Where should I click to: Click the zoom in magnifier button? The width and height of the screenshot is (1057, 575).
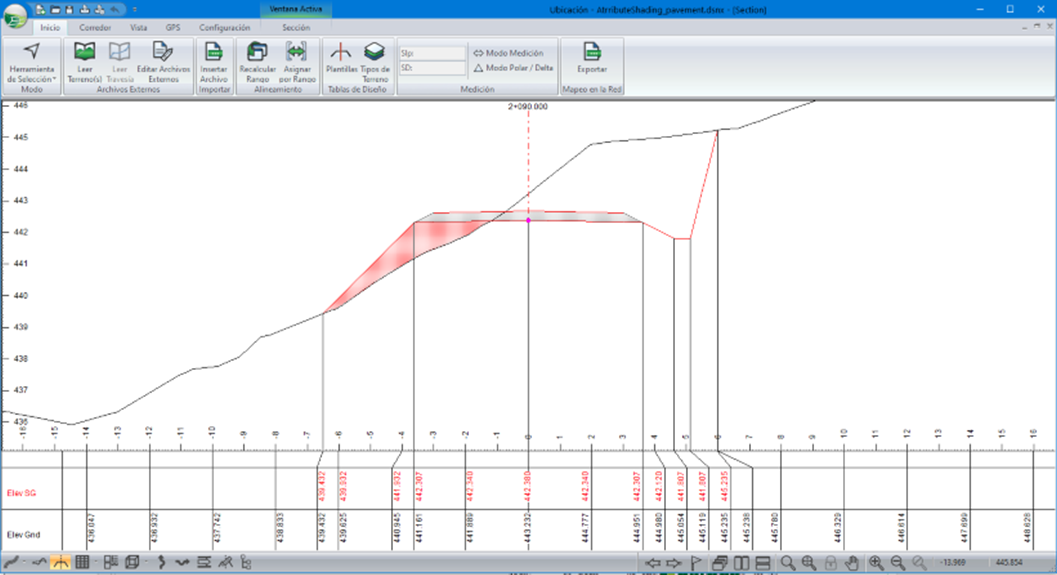coord(876,563)
